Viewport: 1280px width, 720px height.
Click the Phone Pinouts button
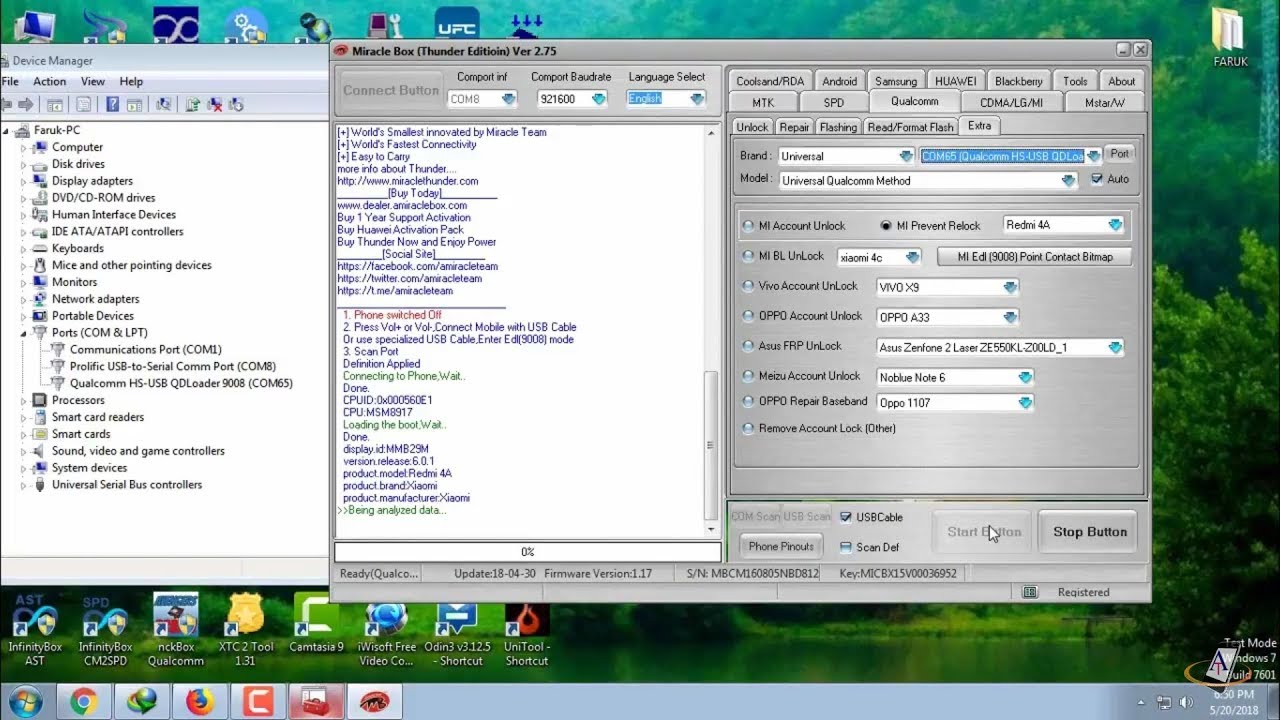[781, 546]
